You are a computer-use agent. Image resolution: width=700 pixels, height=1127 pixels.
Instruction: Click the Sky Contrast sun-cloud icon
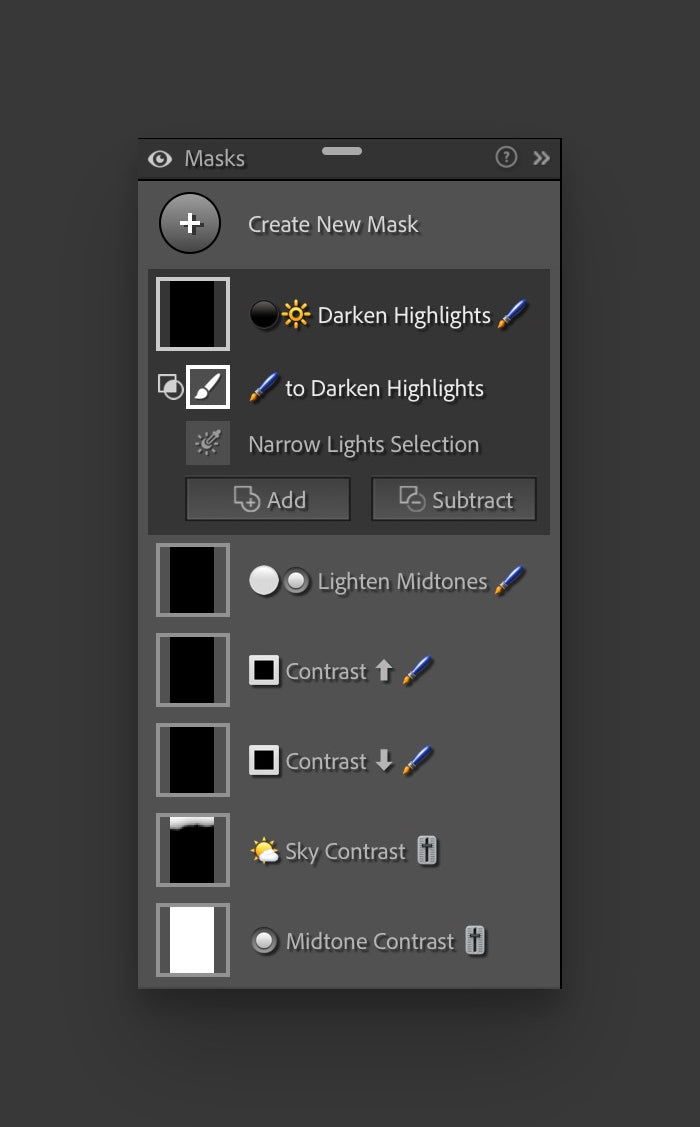click(264, 851)
